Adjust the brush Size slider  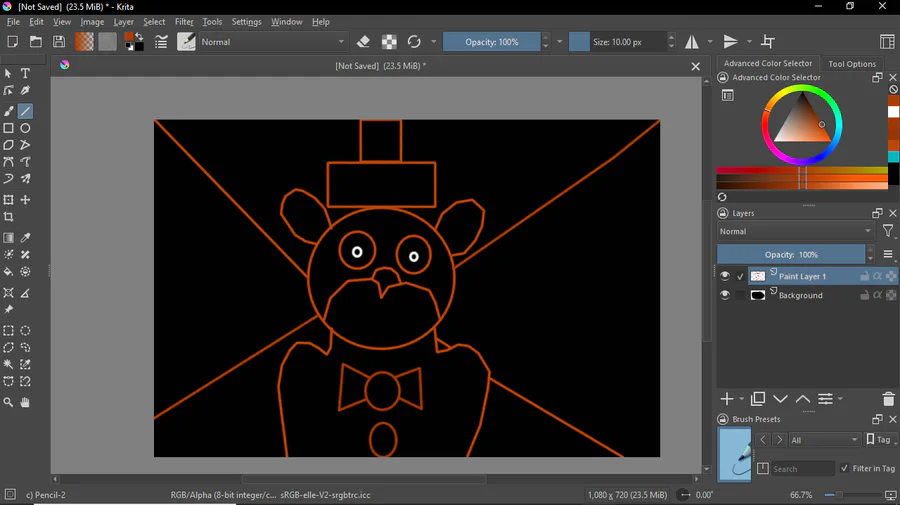click(x=618, y=42)
